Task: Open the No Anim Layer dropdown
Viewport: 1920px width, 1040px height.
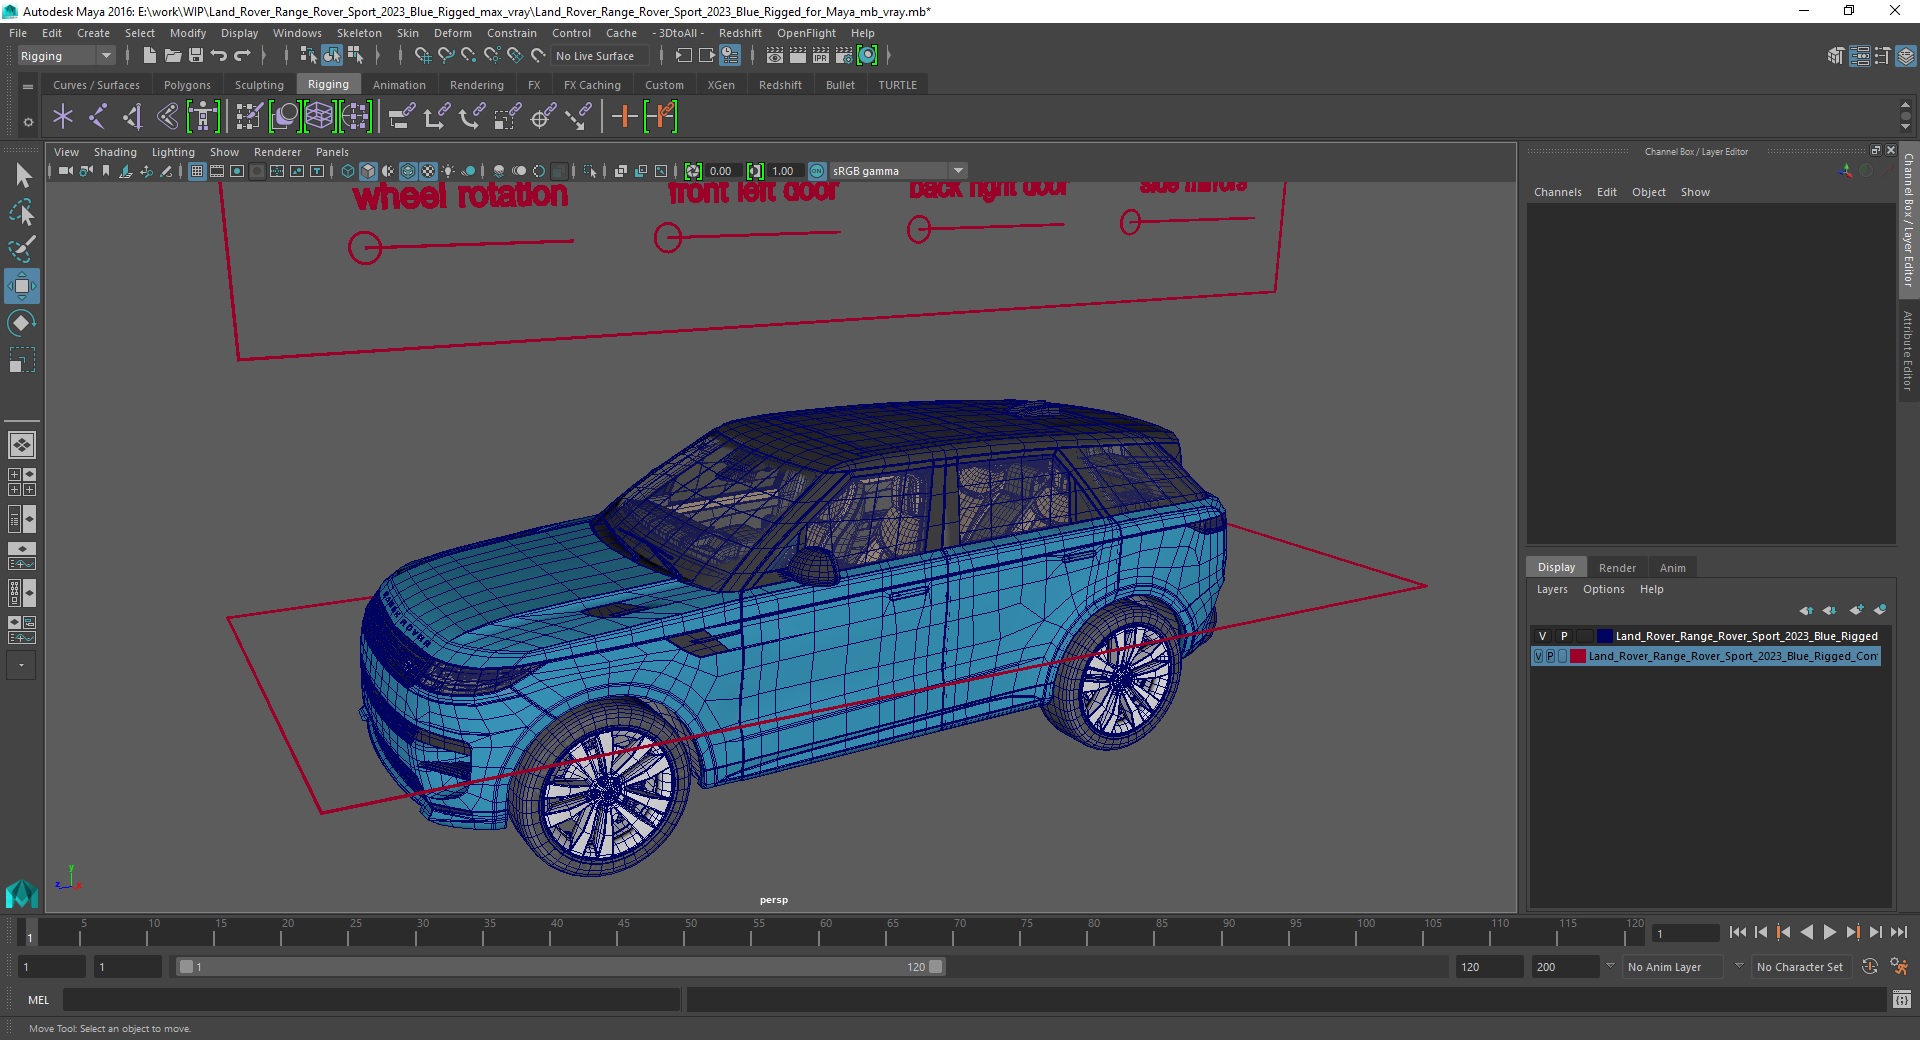Action: tap(1673, 967)
